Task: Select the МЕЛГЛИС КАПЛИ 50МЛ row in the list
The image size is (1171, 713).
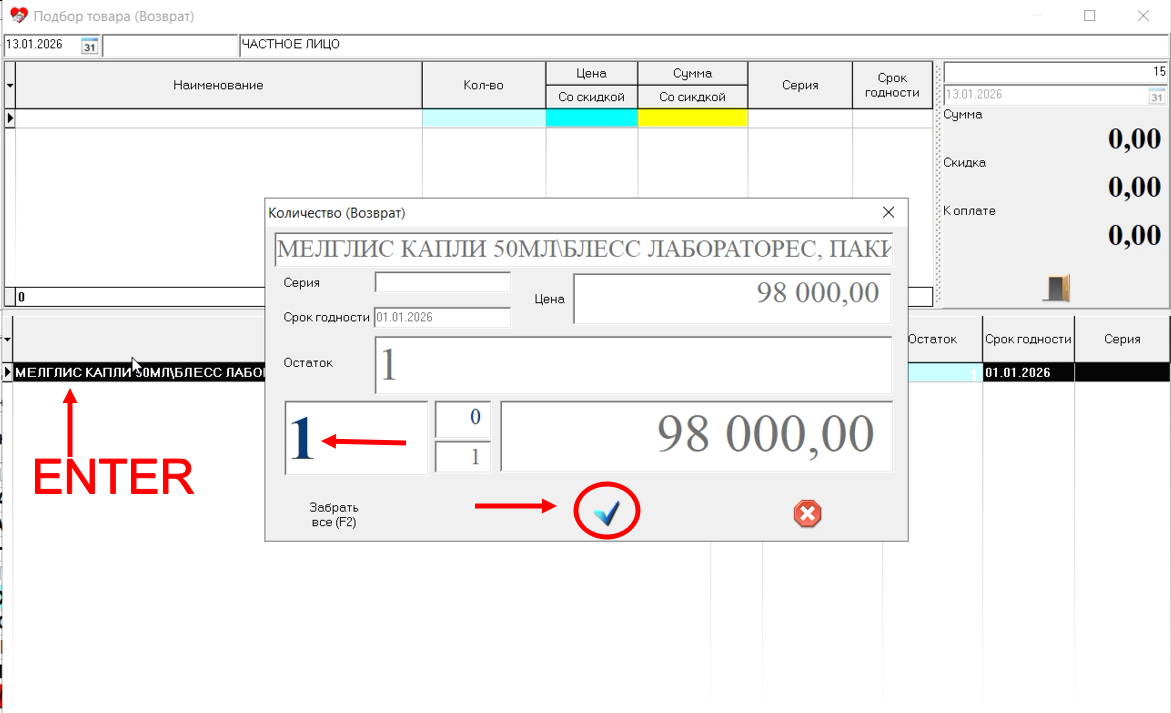Action: pos(130,371)
